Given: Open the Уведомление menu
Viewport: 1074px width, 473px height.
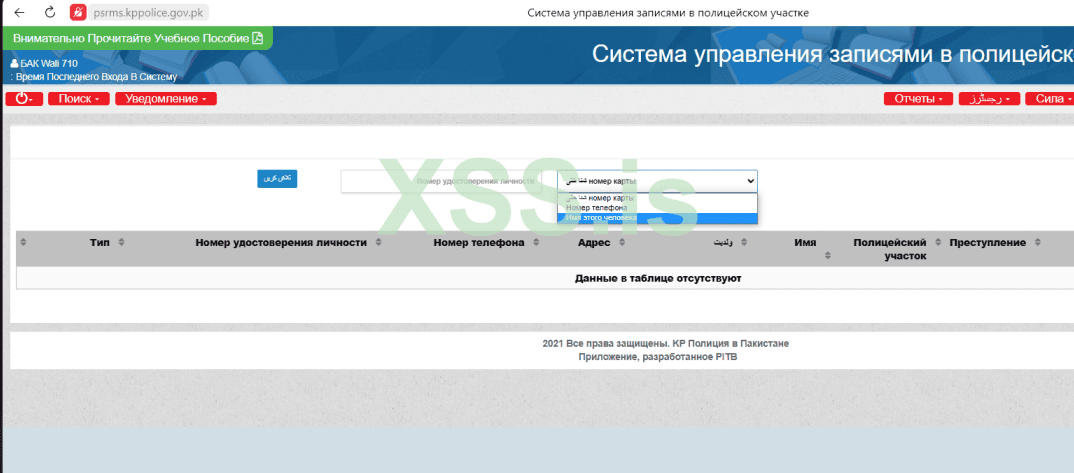Looking at the screenshot, I should 166,99.
